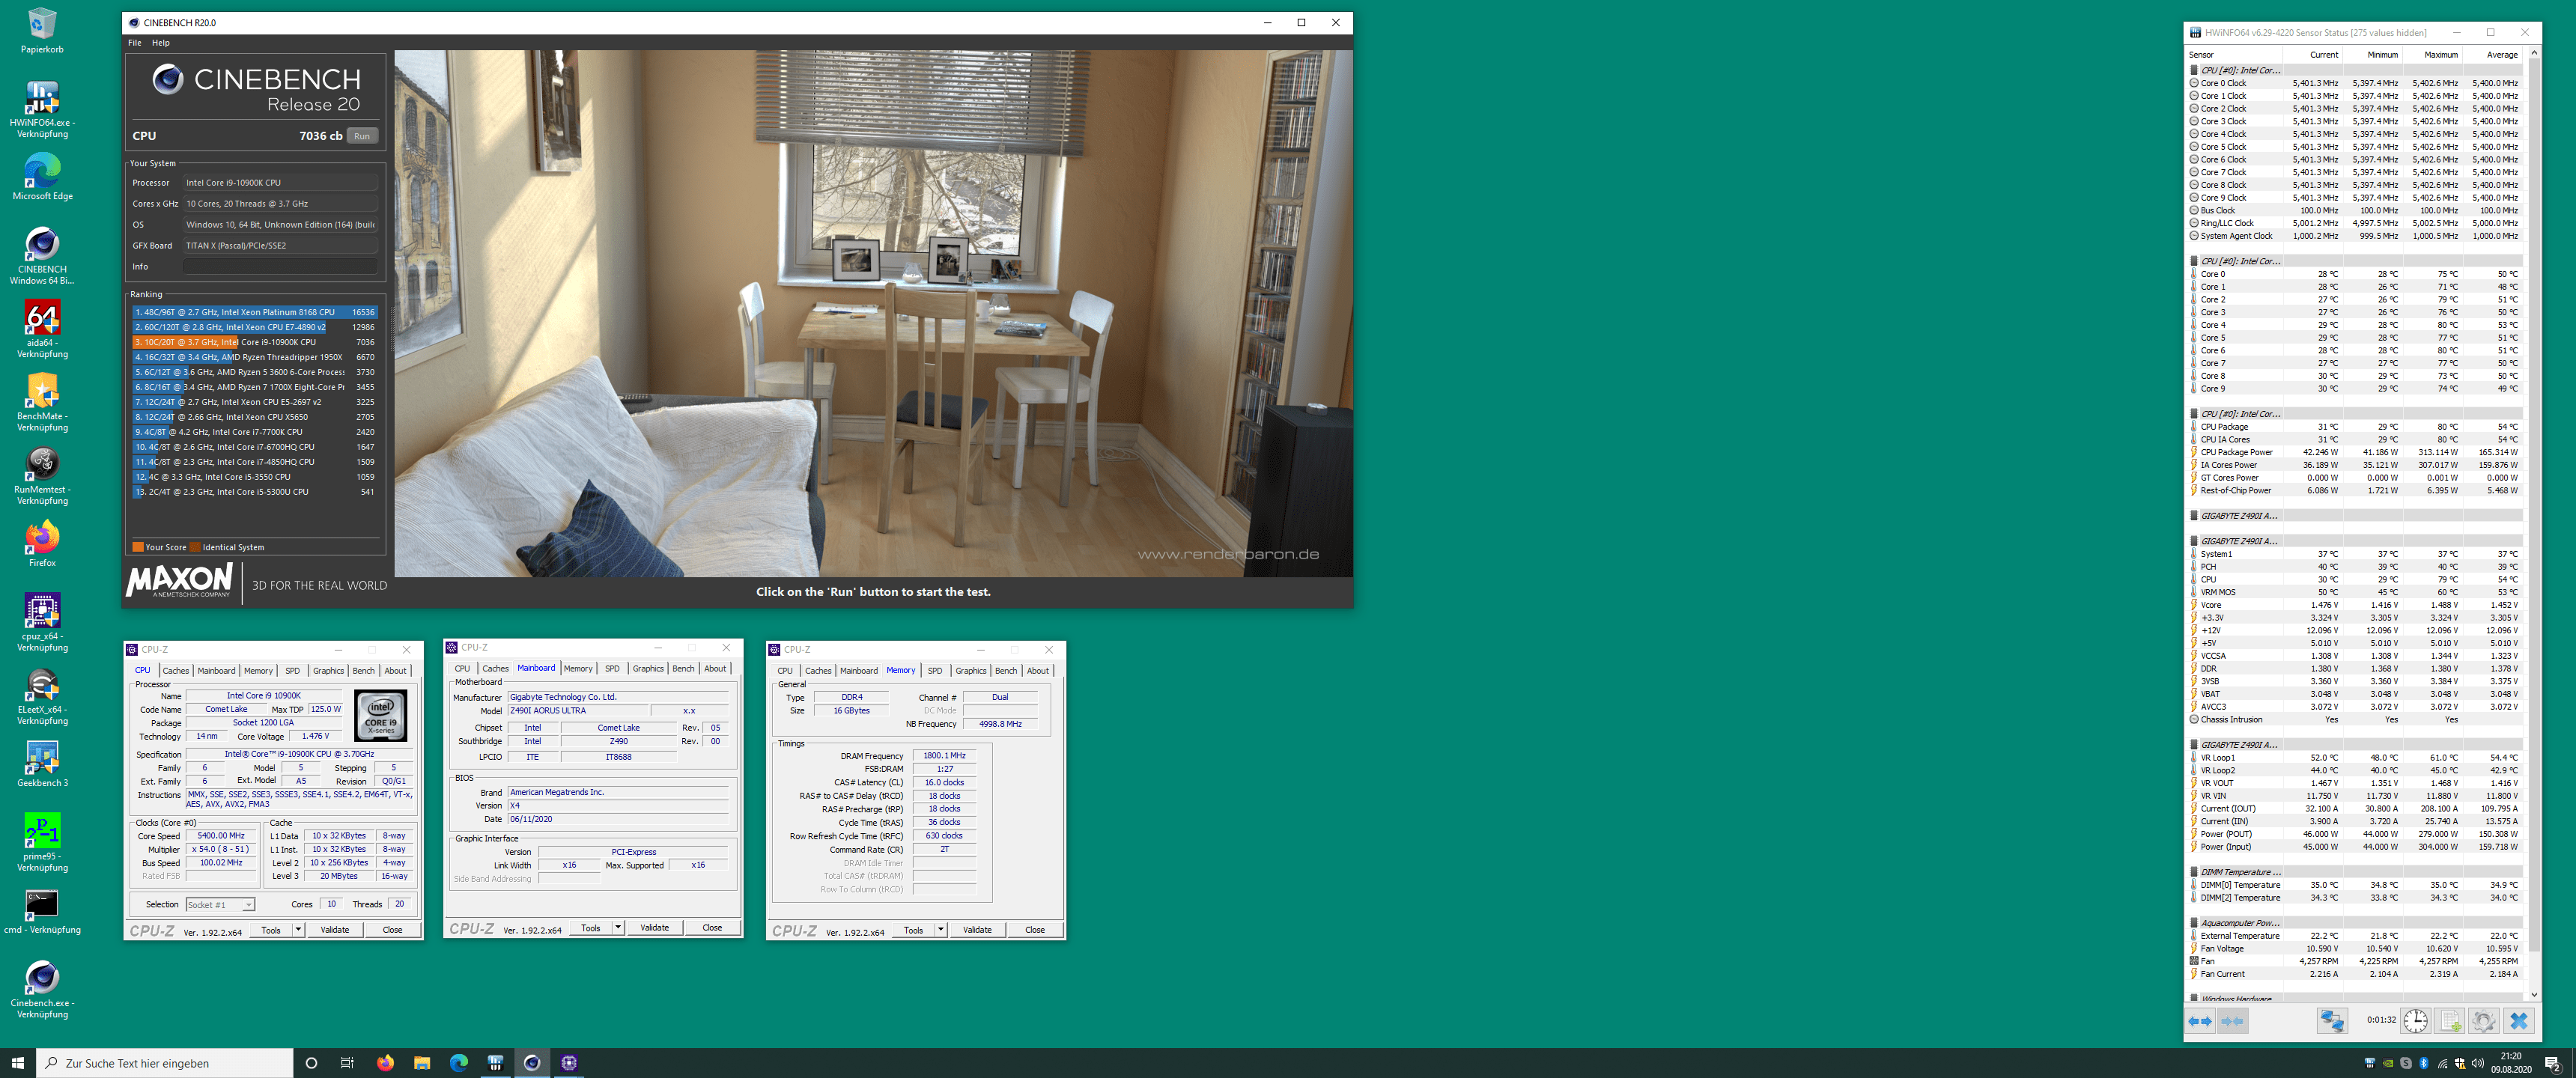Start HWiNFO logging with sheet-plus icon
The width and height of the screenshot is (2576, 1078).
point(2450,1021)
